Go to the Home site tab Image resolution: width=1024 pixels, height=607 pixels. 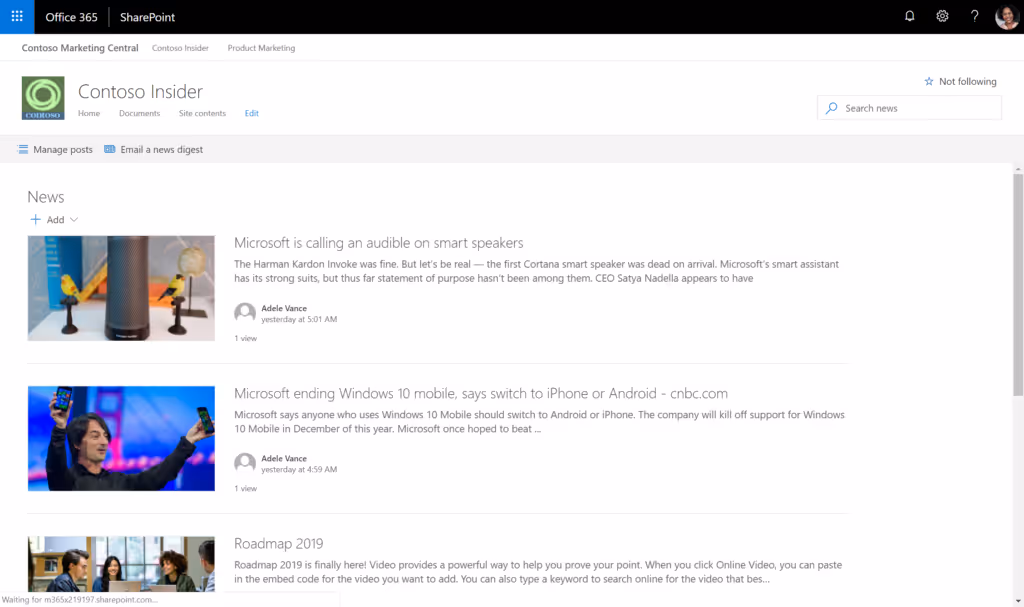(89, 113)
